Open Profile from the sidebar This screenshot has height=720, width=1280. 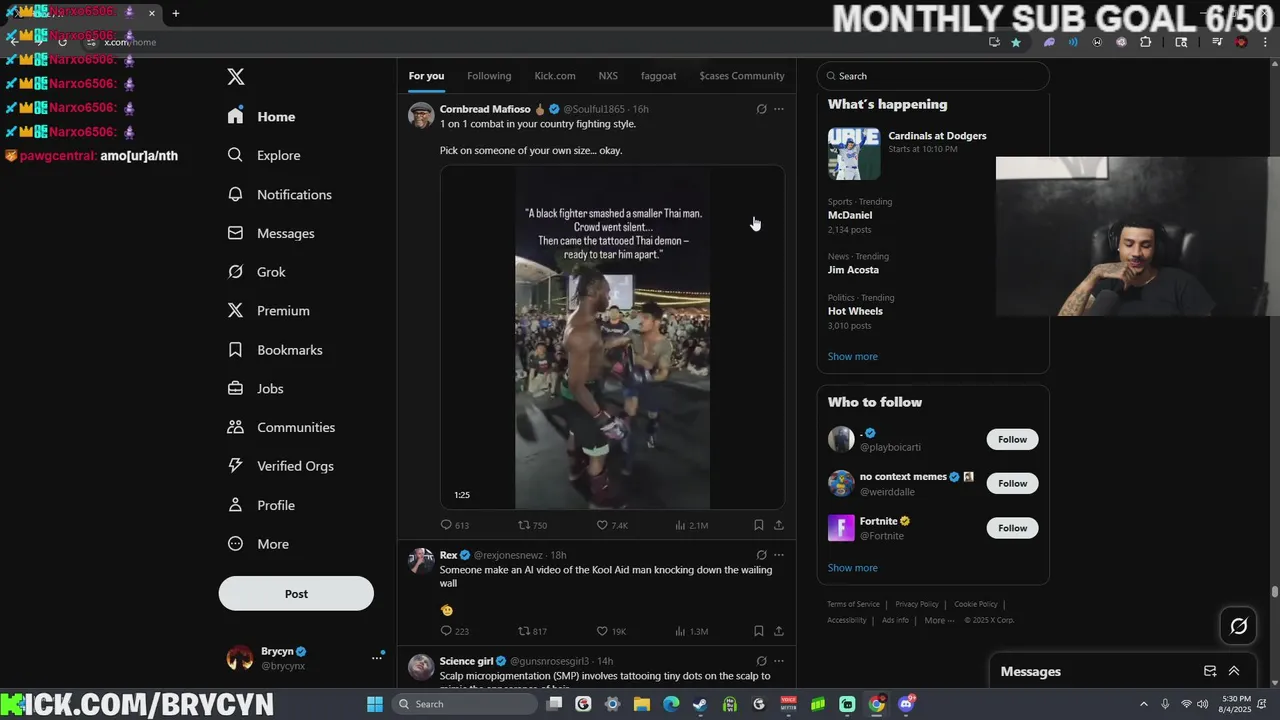[x=261, y=505]
